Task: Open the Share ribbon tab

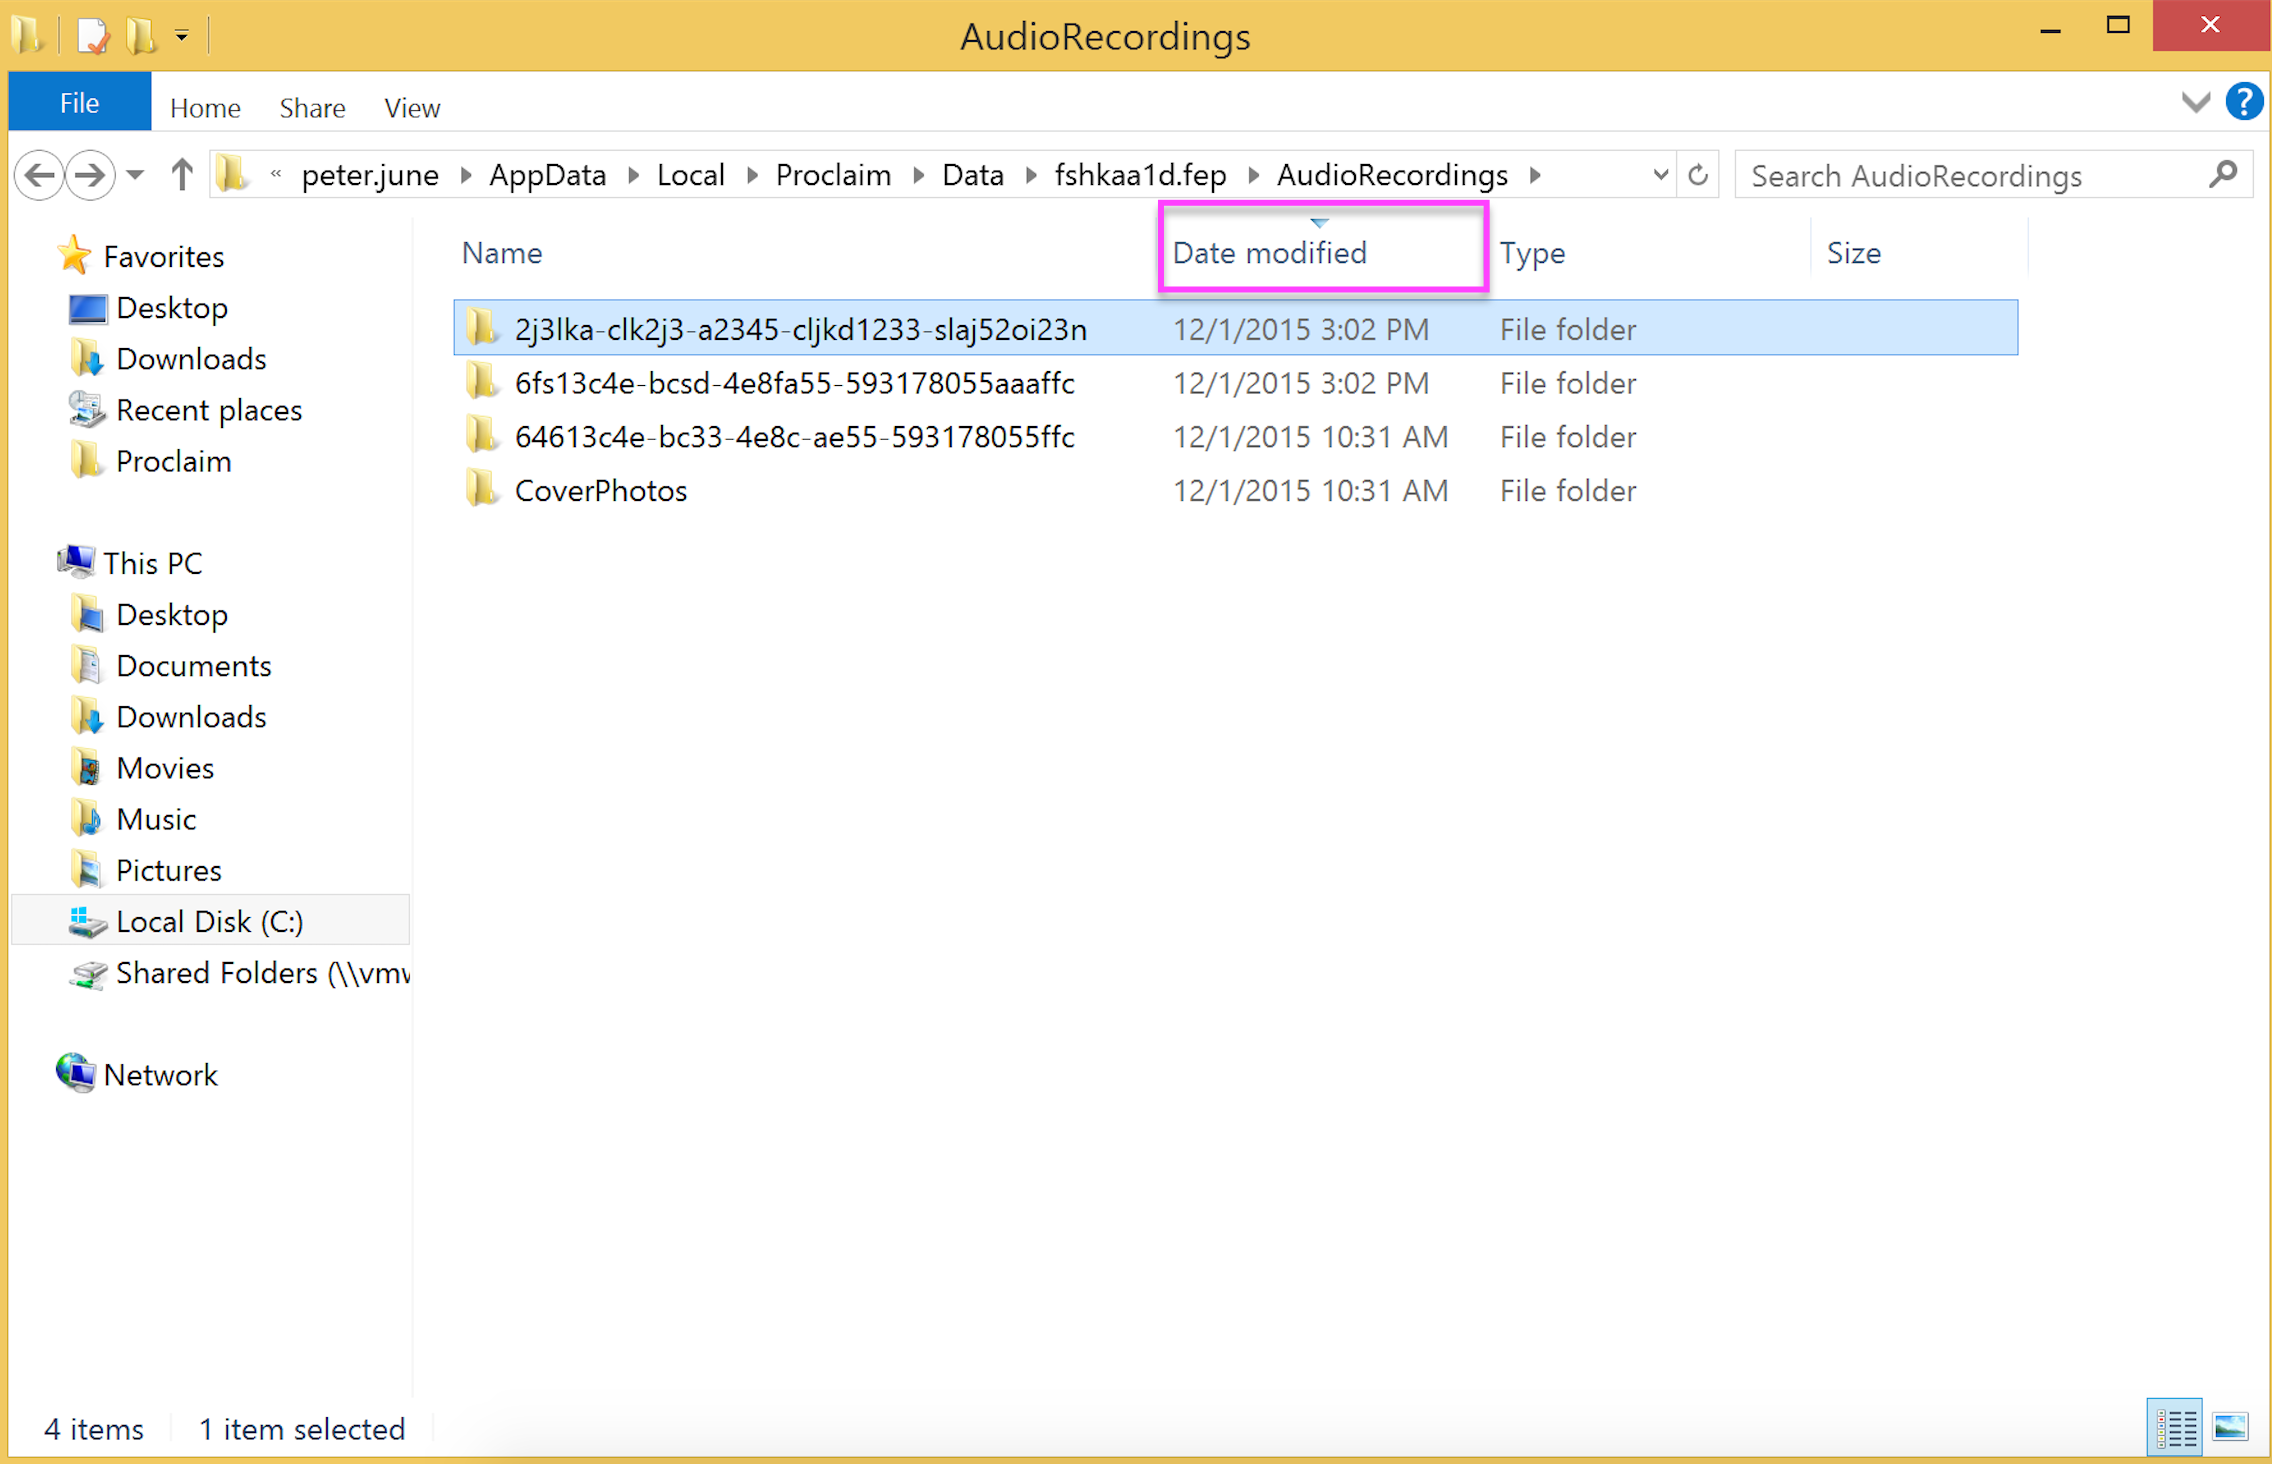Action: coord(312,108)
